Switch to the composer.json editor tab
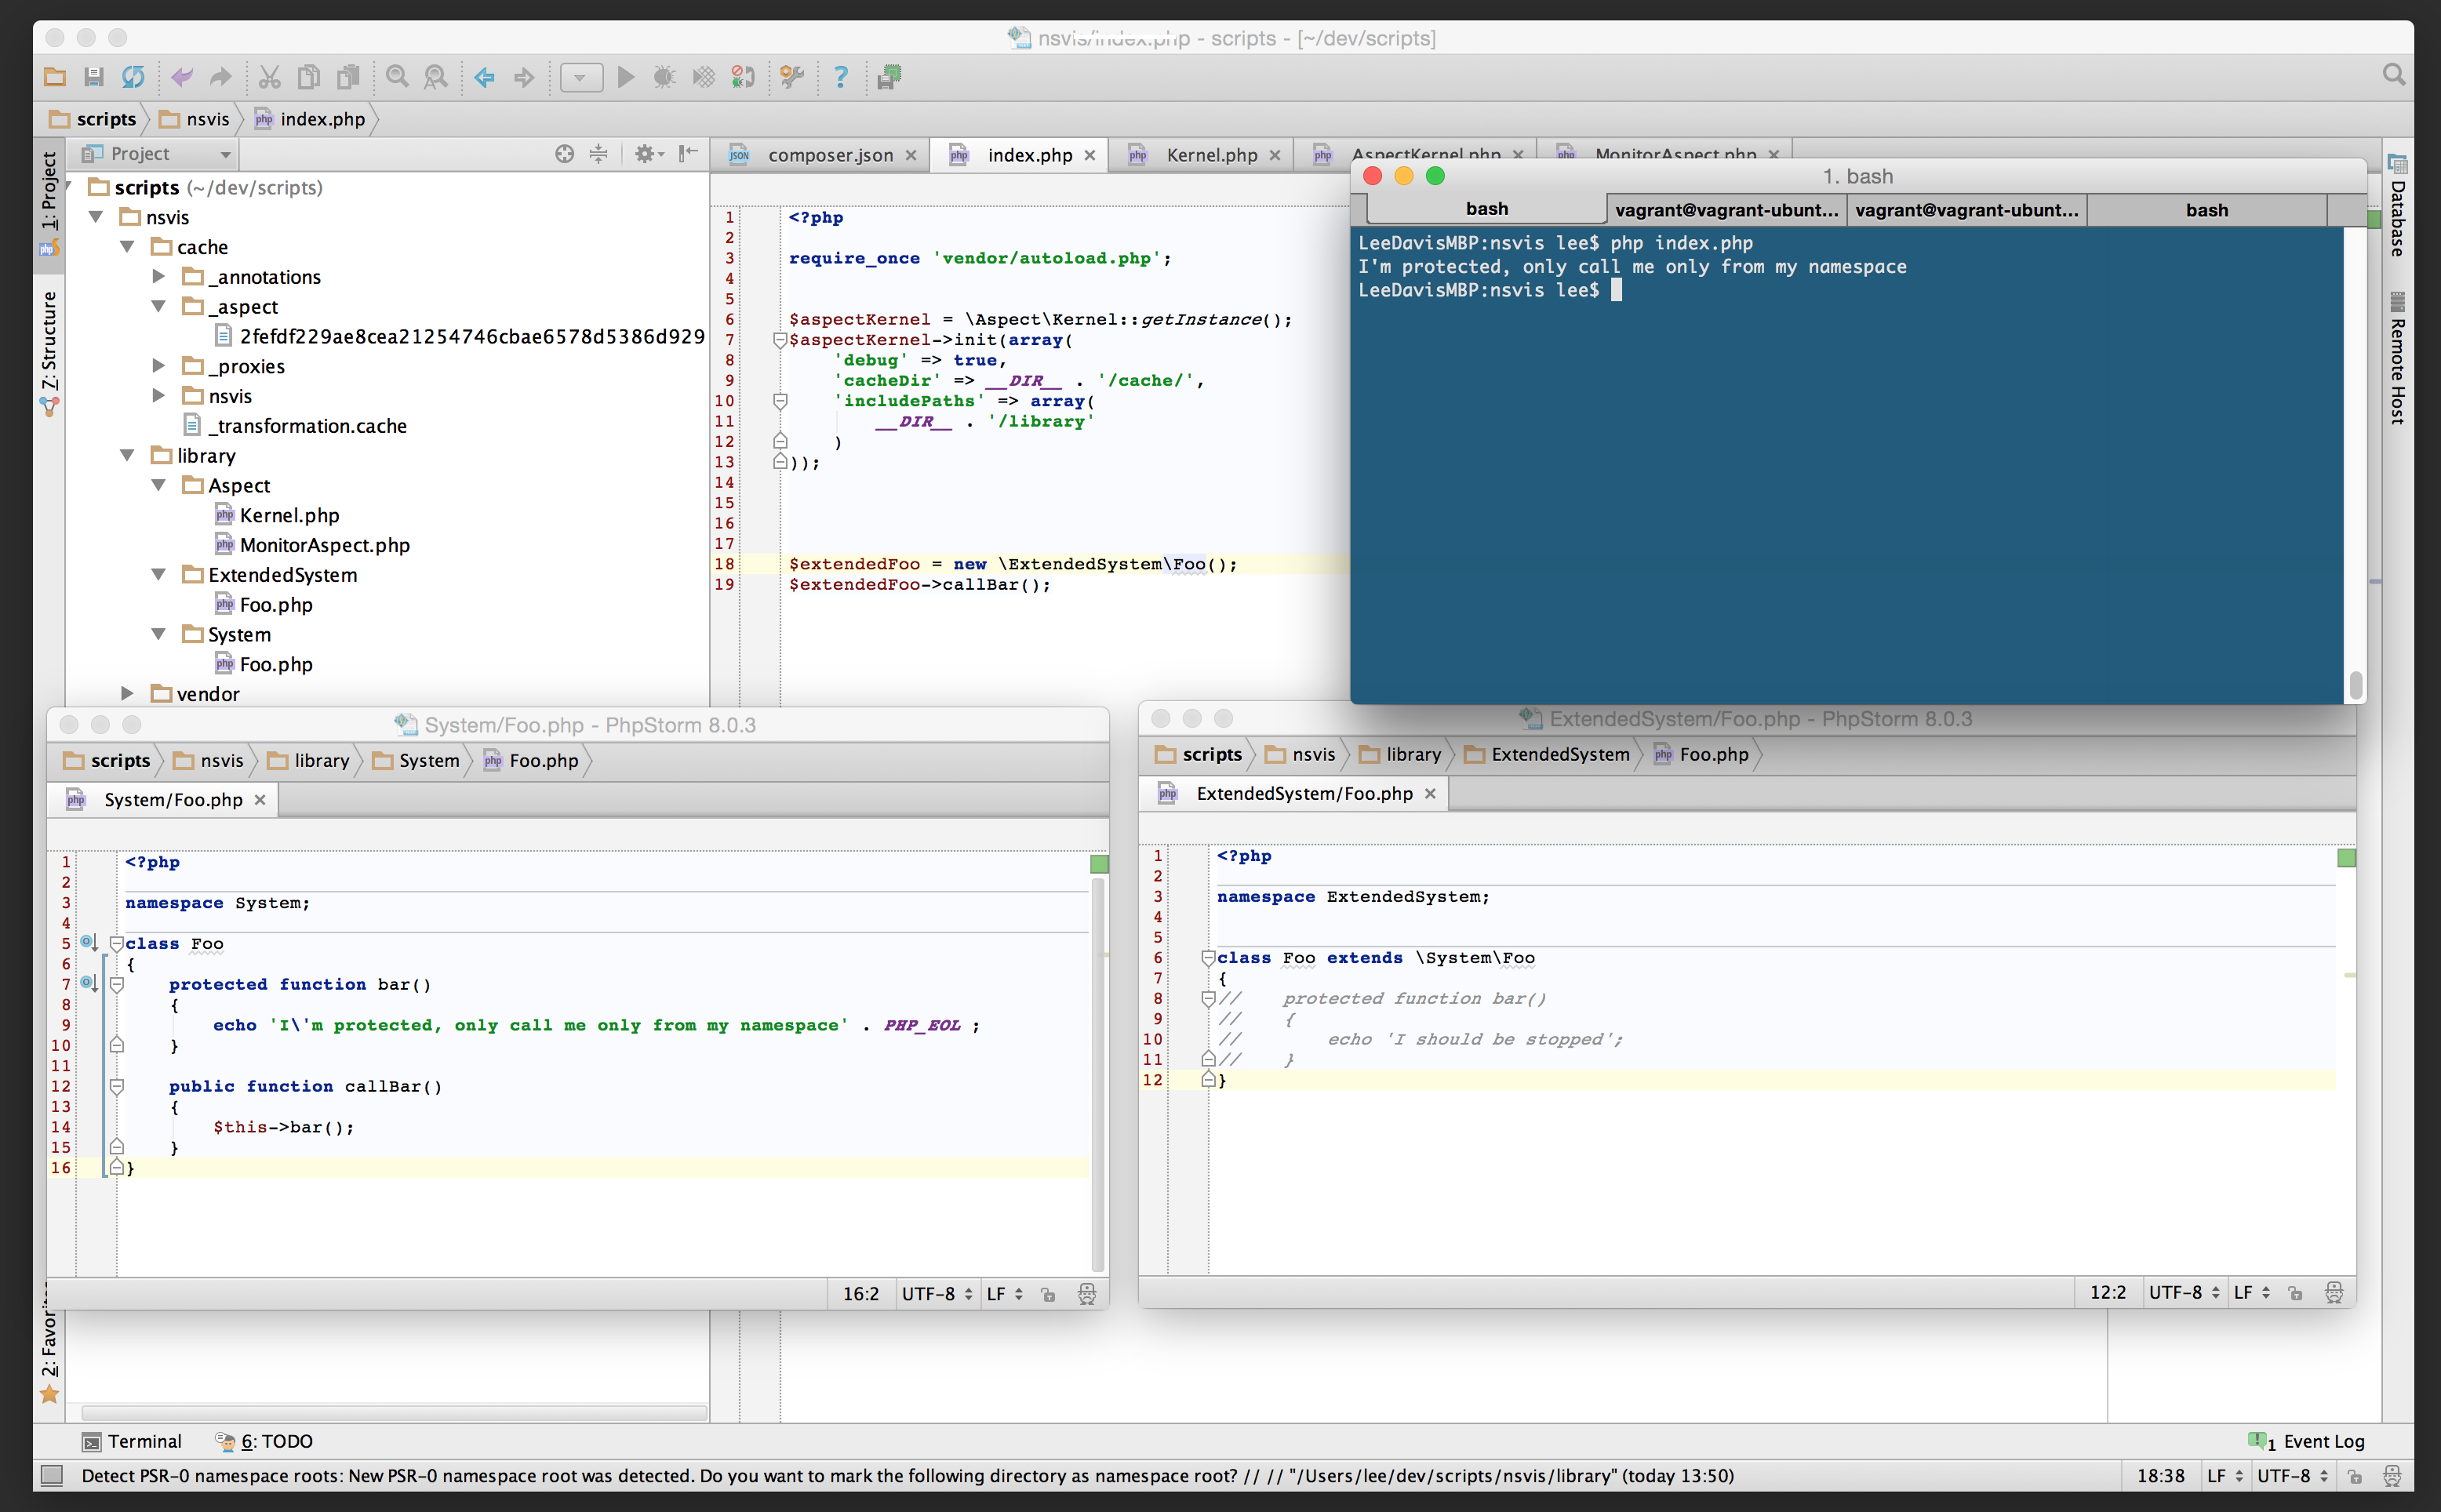2441x1512 pixels. (818, 155)
